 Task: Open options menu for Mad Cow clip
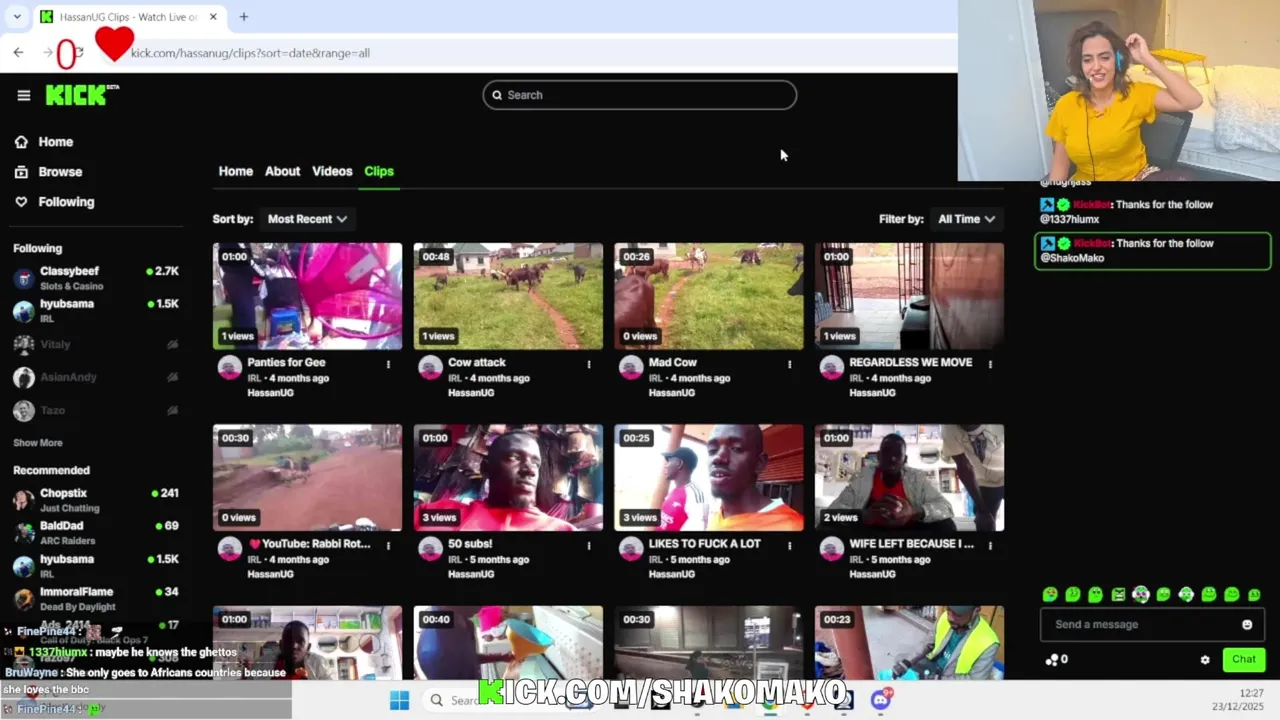790,364
